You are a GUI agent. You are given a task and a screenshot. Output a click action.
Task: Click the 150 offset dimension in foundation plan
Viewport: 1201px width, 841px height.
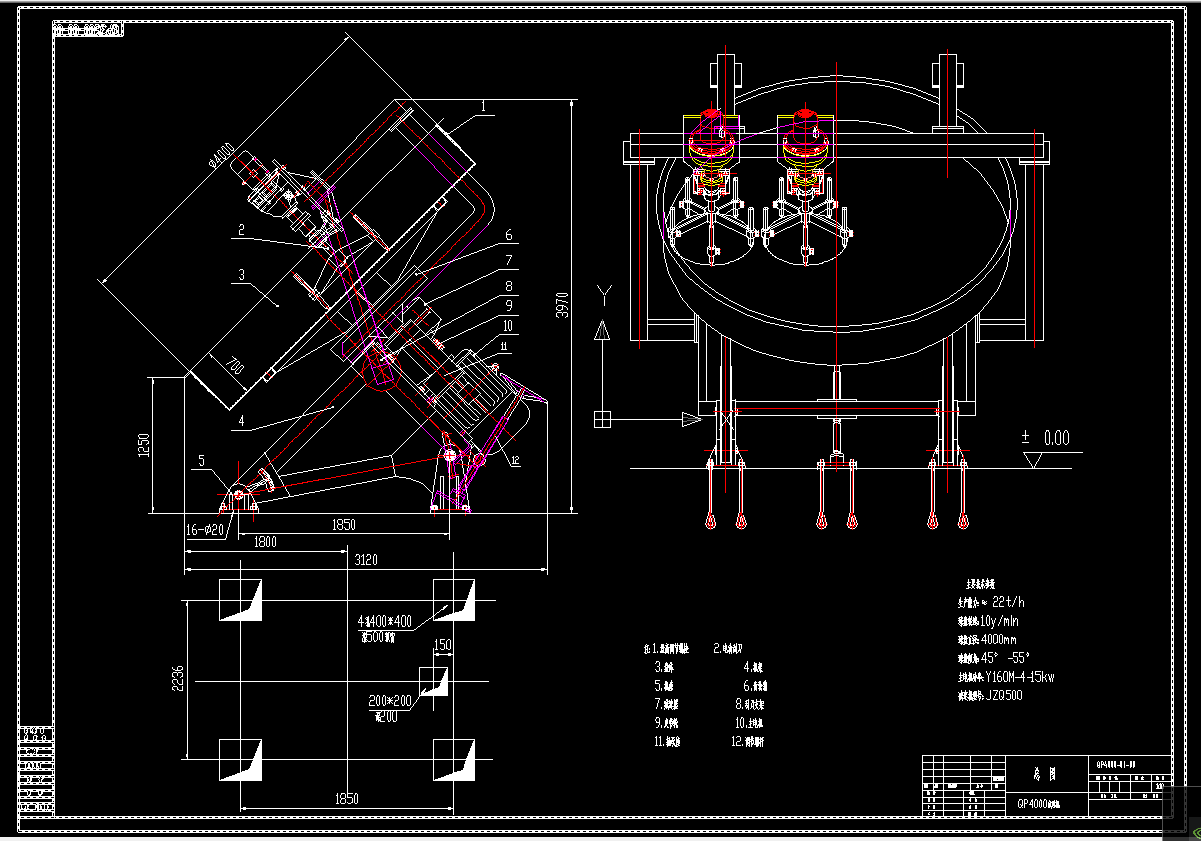click(441, 646)
